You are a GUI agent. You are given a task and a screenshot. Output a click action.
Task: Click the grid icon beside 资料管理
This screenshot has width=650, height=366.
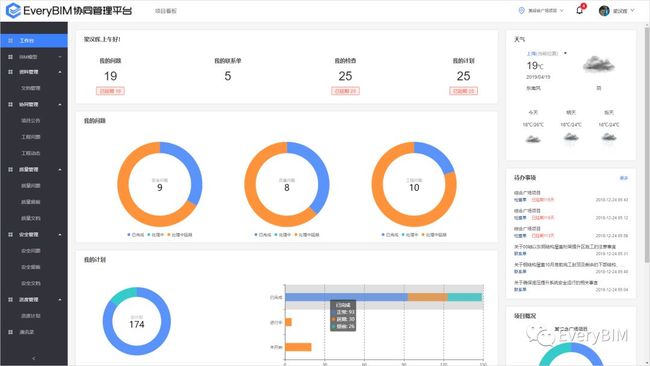point(10,72)
